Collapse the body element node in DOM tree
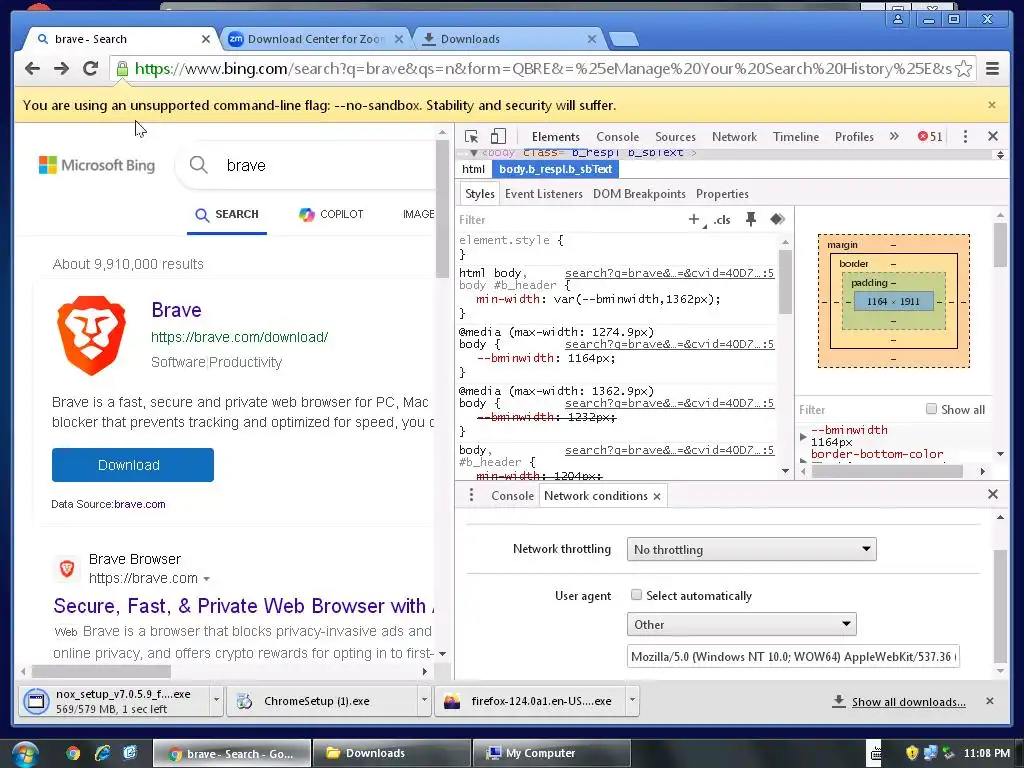1024x768 pixels. (474, 153)
